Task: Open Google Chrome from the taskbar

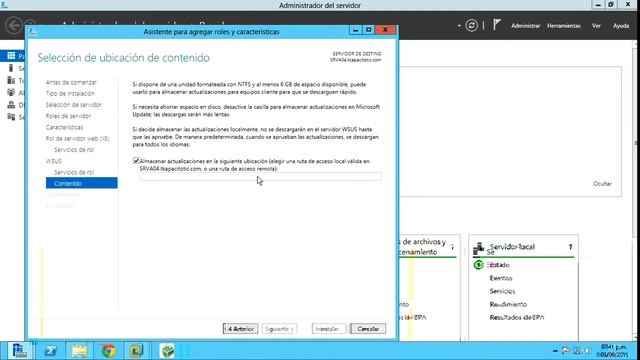Action: point(109,351)
